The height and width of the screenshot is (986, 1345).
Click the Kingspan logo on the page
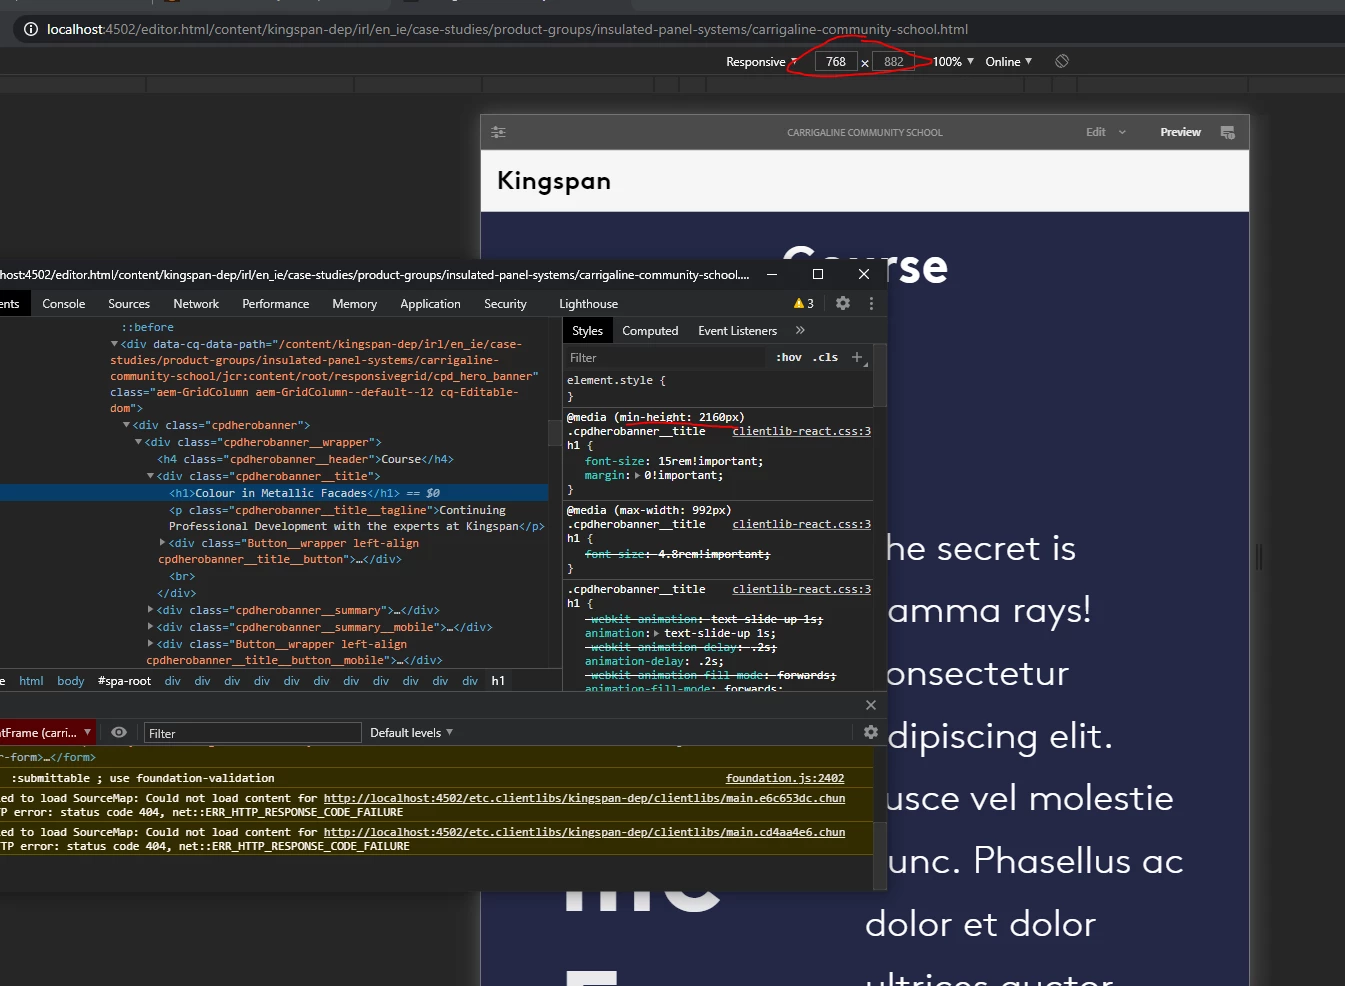[x=554, y=181]
